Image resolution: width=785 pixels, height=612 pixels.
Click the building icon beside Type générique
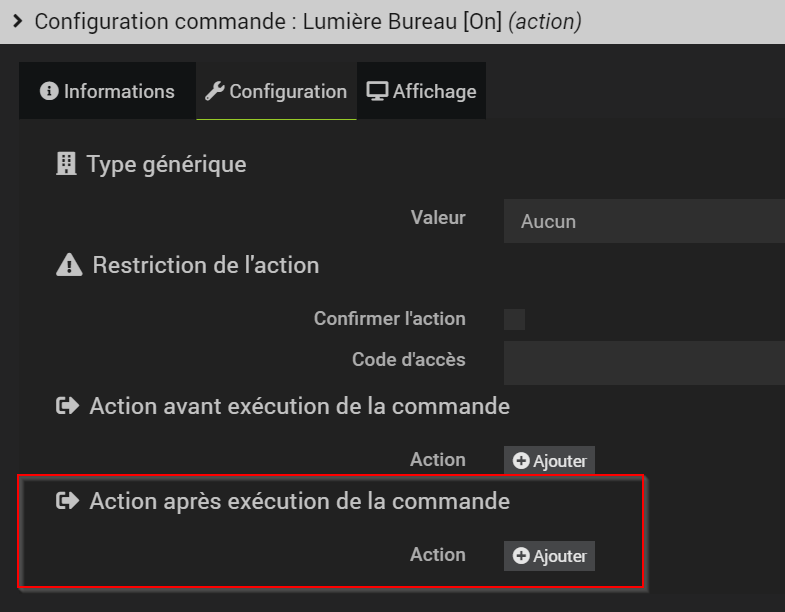point(66,164)
